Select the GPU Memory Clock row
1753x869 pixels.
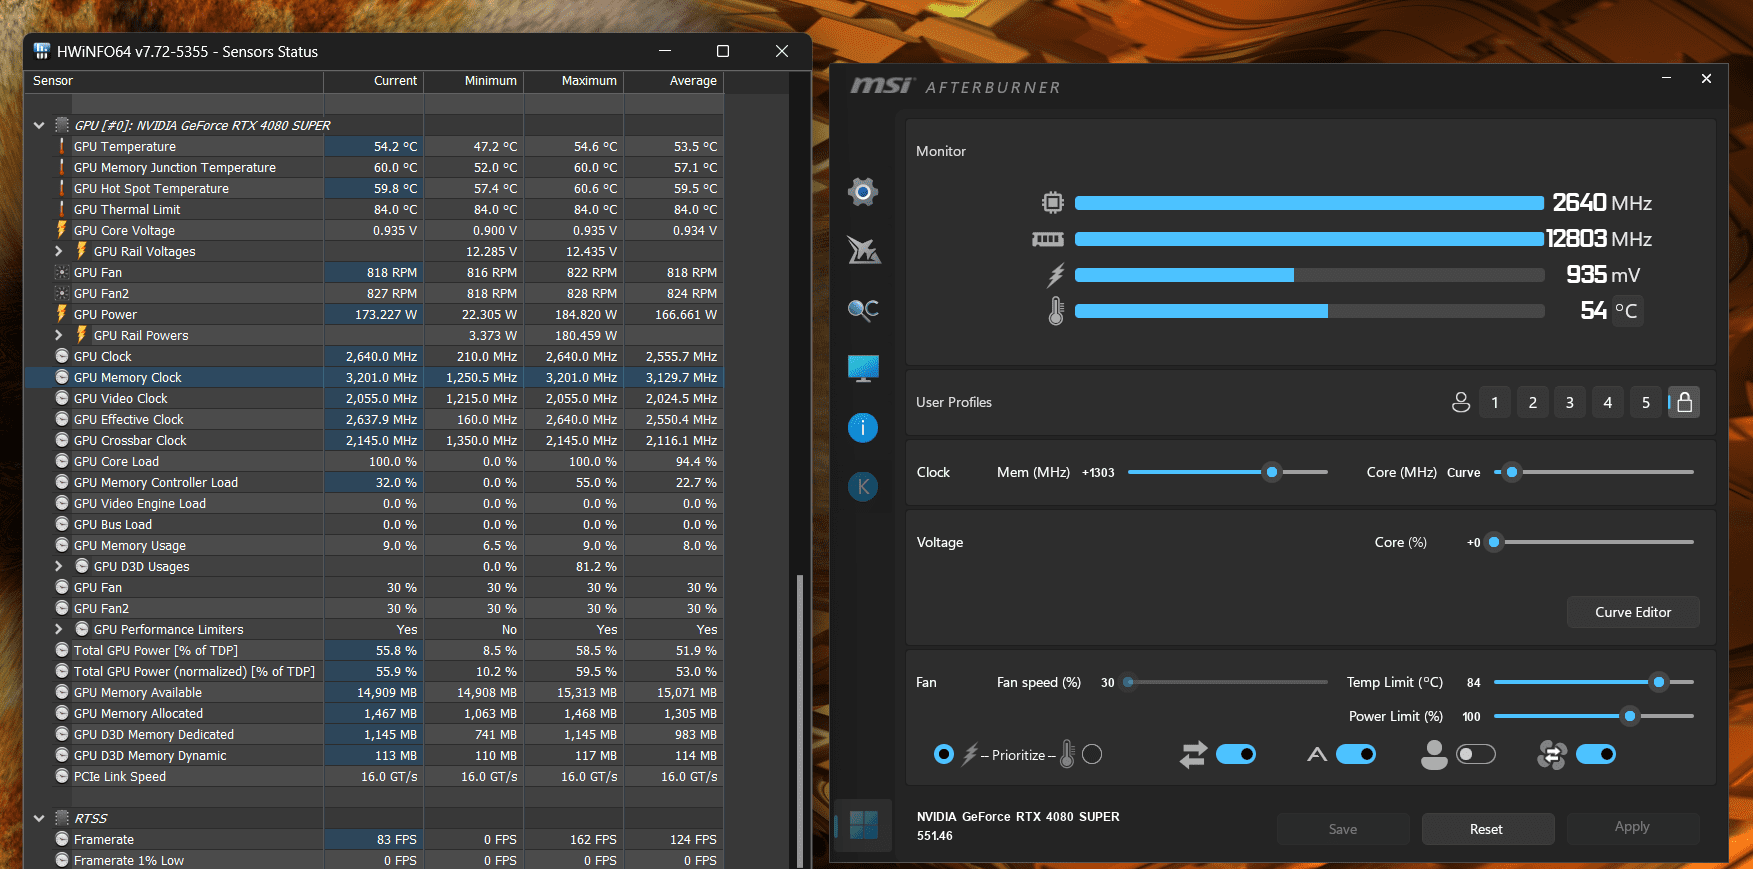pyautogui.click(x=374, y=377)
